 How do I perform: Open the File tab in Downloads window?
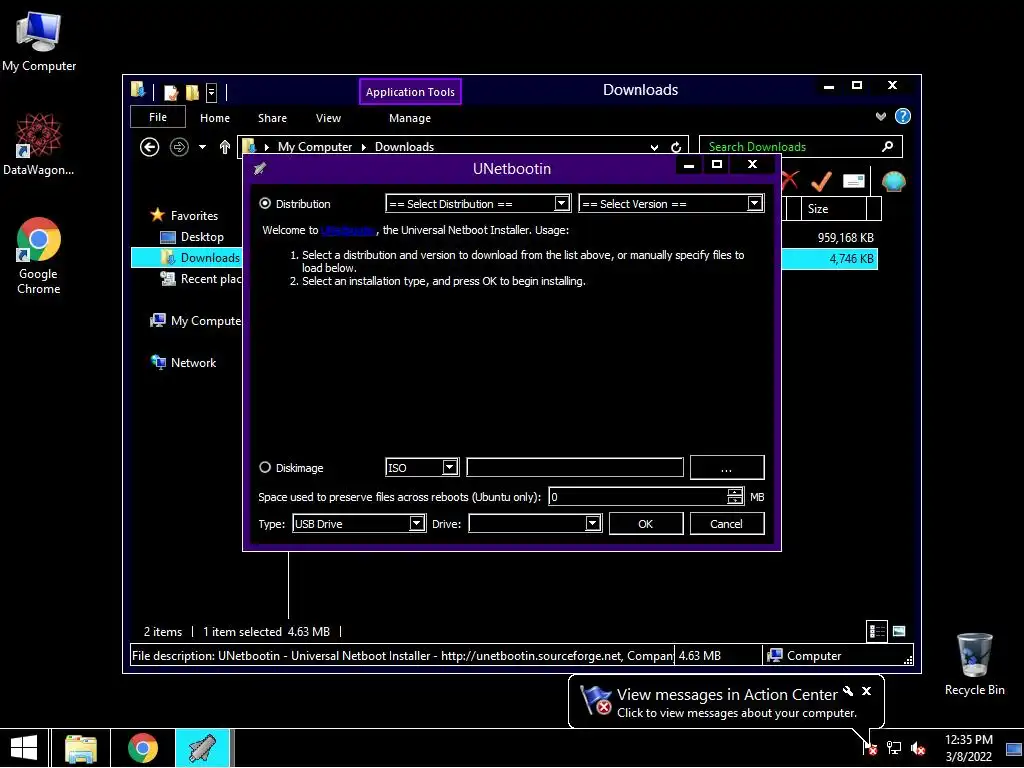click(x=158, y=118)
